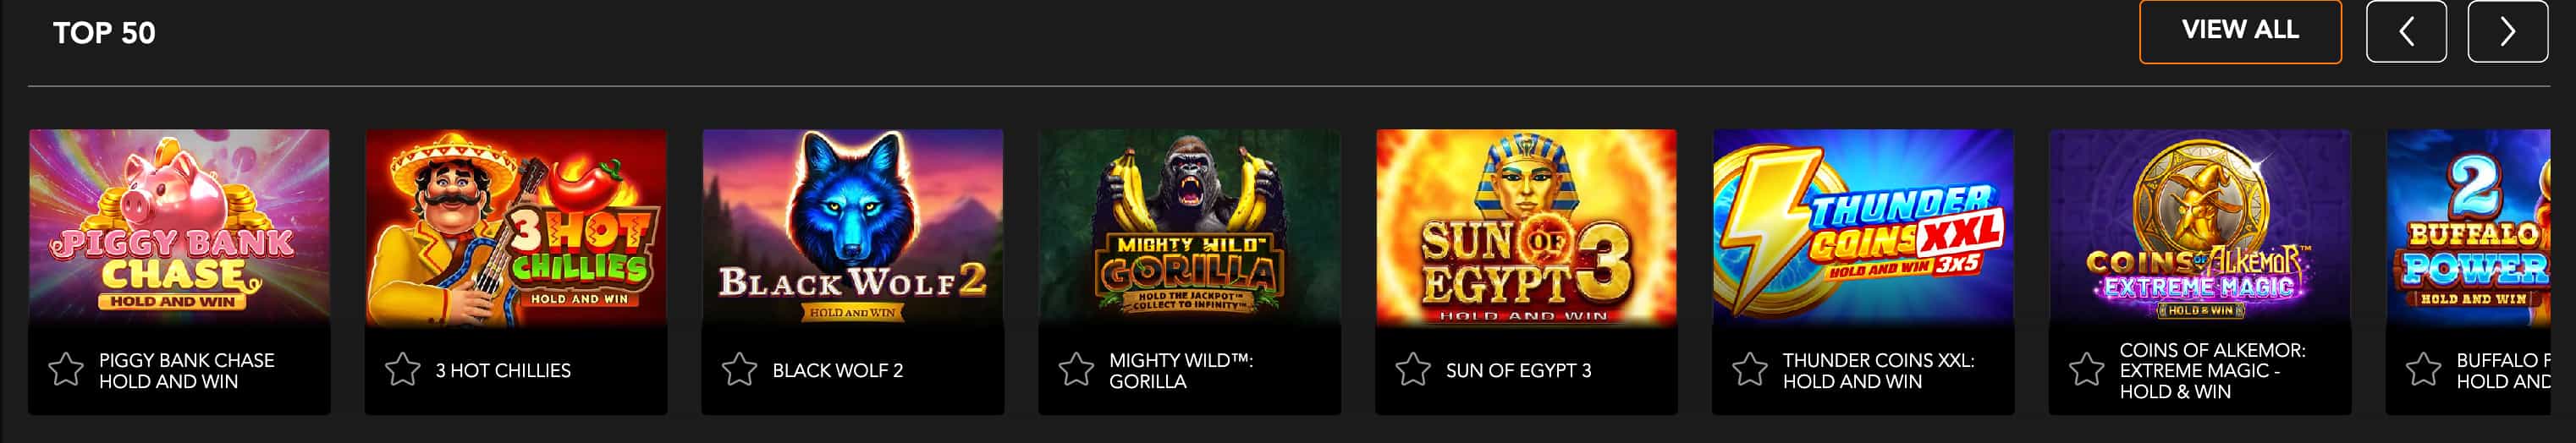This screenshot has height=443, width=2576.
Task: Toggle favorite star for 3 Hot Chillies
Action: pyautogui.click(x=403, y=370)
